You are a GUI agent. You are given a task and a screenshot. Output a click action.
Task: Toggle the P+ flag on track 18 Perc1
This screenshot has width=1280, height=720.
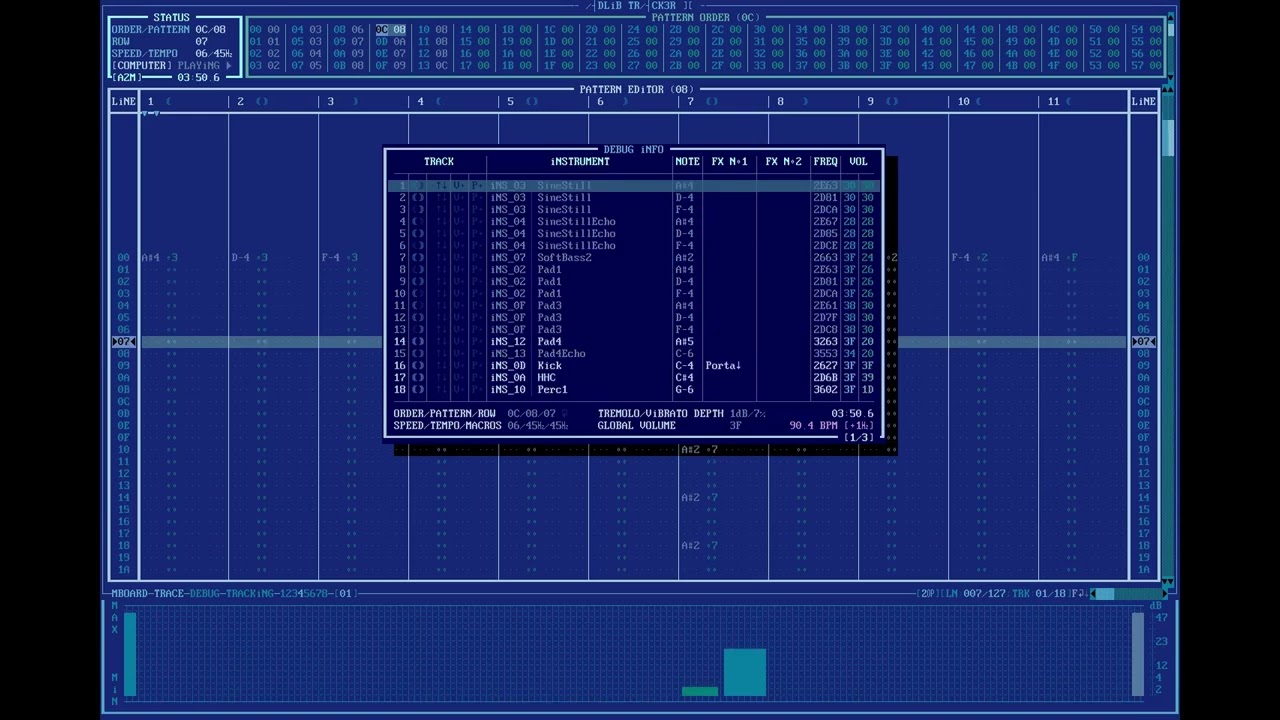click(477, 390)
